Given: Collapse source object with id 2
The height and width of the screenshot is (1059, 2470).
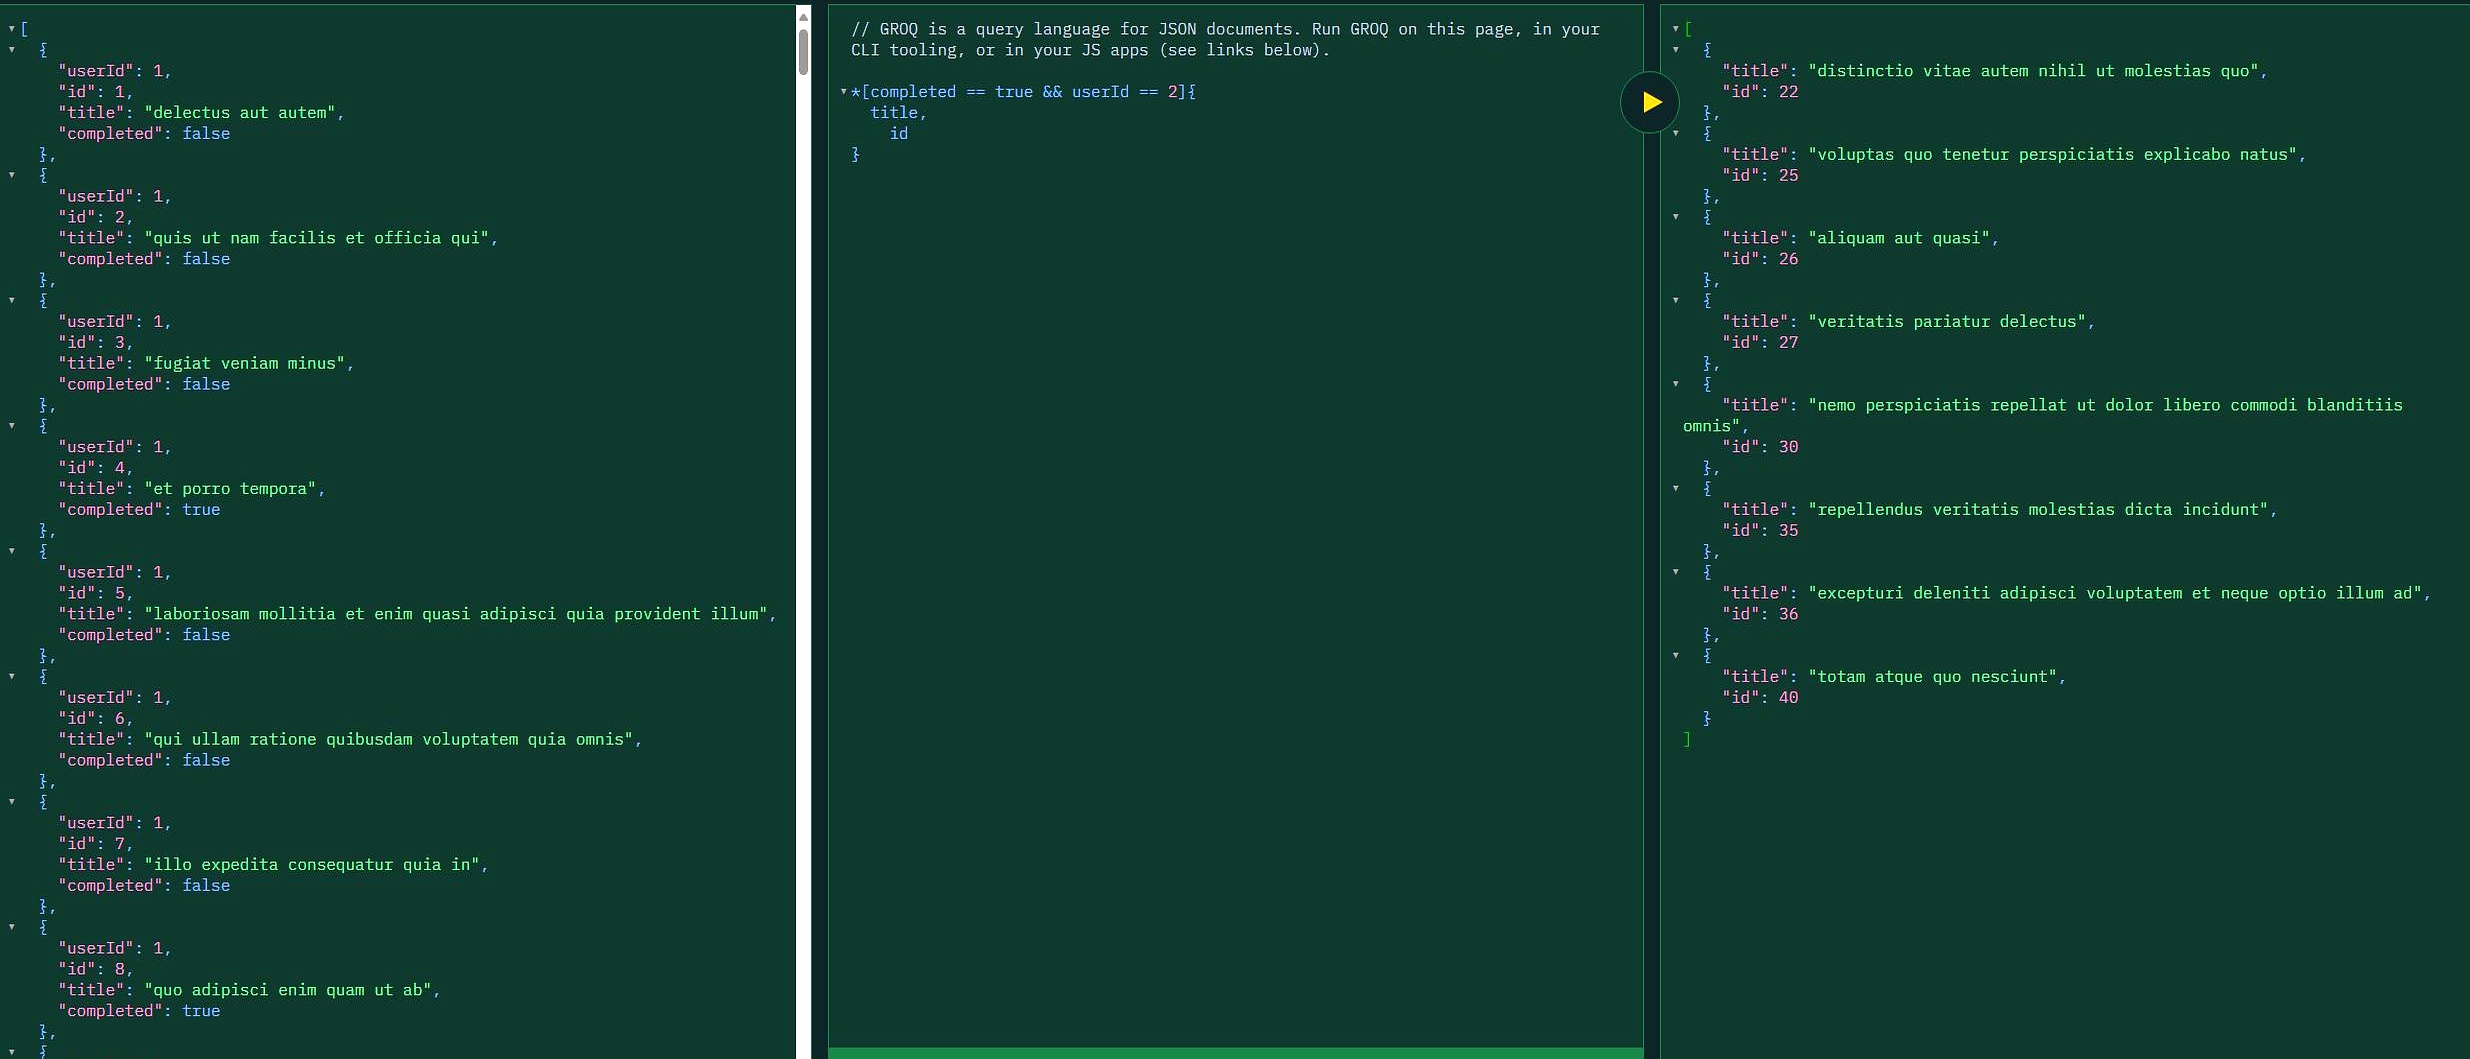Looking at the screenshot, I should tap(12, 175).
